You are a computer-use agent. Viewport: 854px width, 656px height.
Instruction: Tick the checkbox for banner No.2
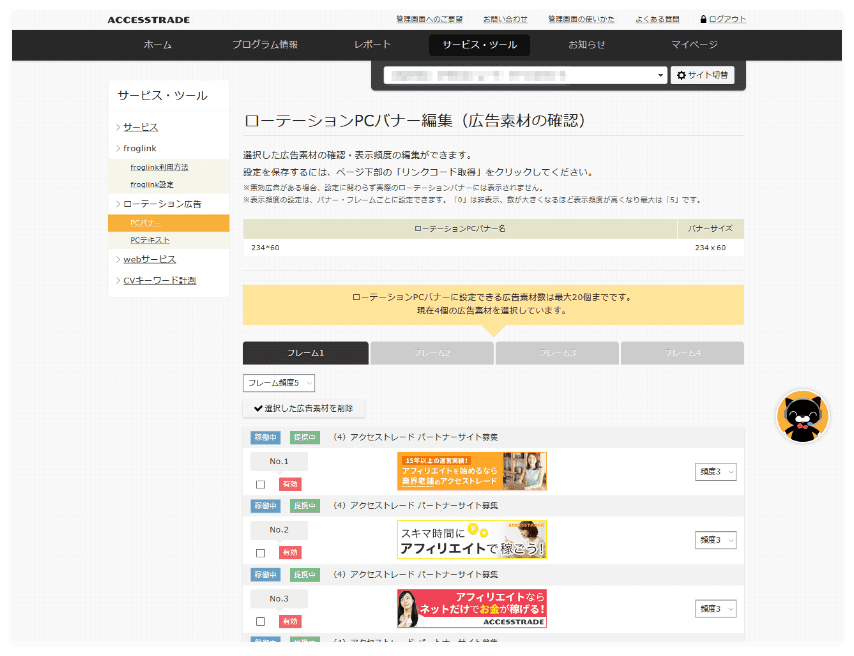tap(260, 553)
